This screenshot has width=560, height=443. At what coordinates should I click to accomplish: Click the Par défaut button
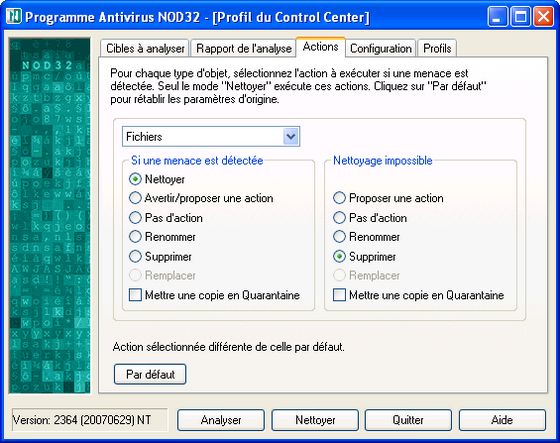tap(150, 374)
